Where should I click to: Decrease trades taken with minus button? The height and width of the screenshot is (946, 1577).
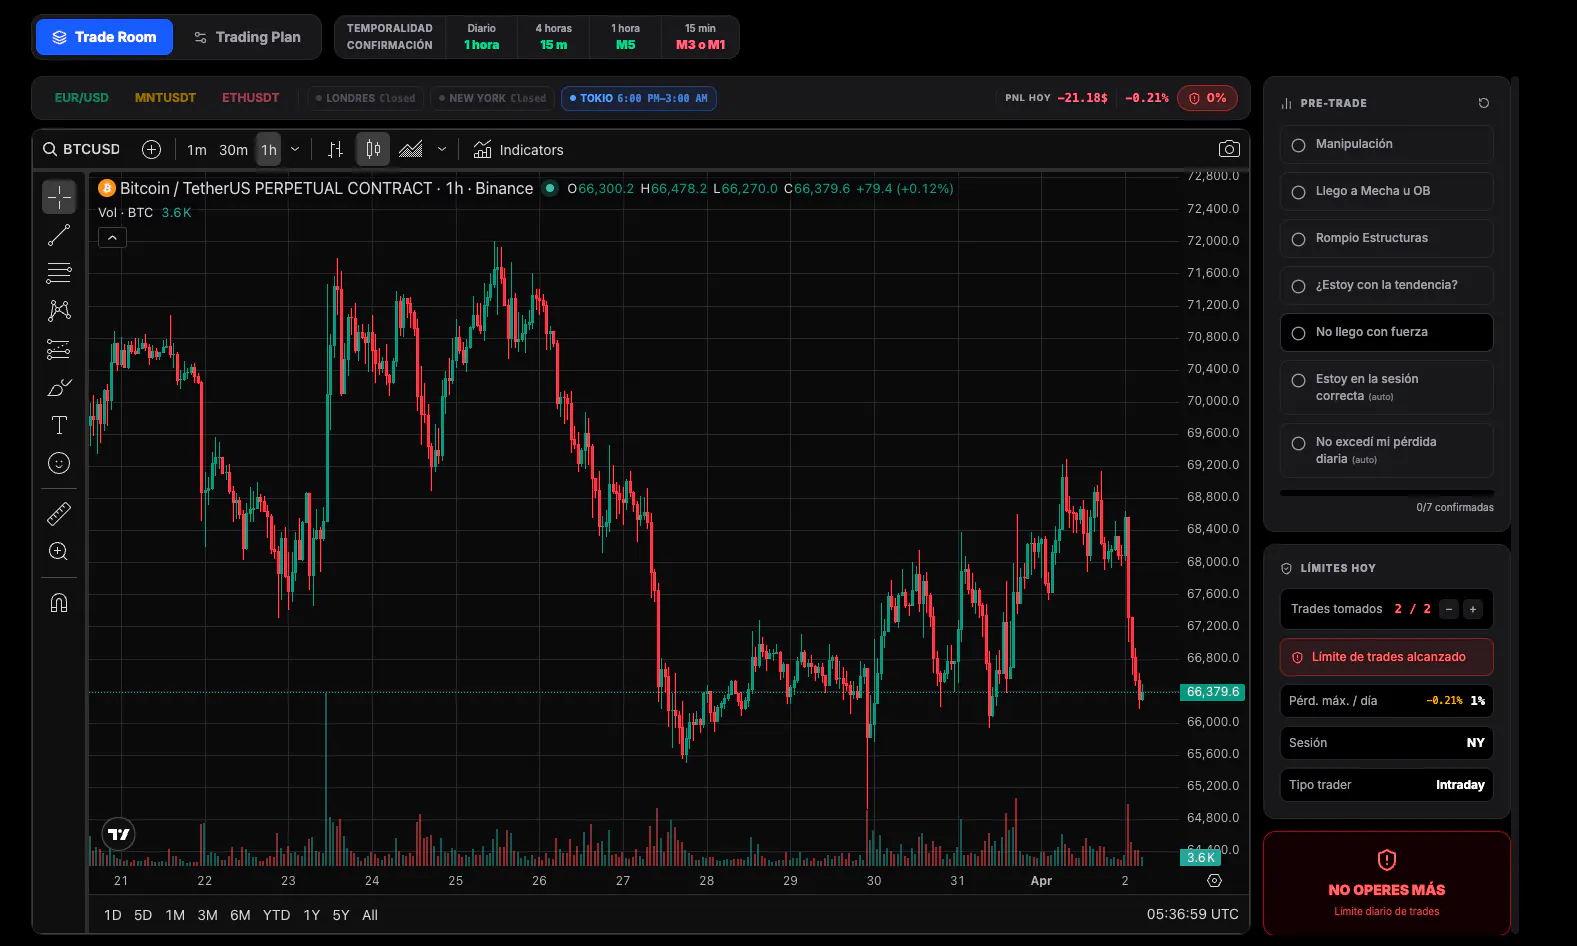[1449, 609]
